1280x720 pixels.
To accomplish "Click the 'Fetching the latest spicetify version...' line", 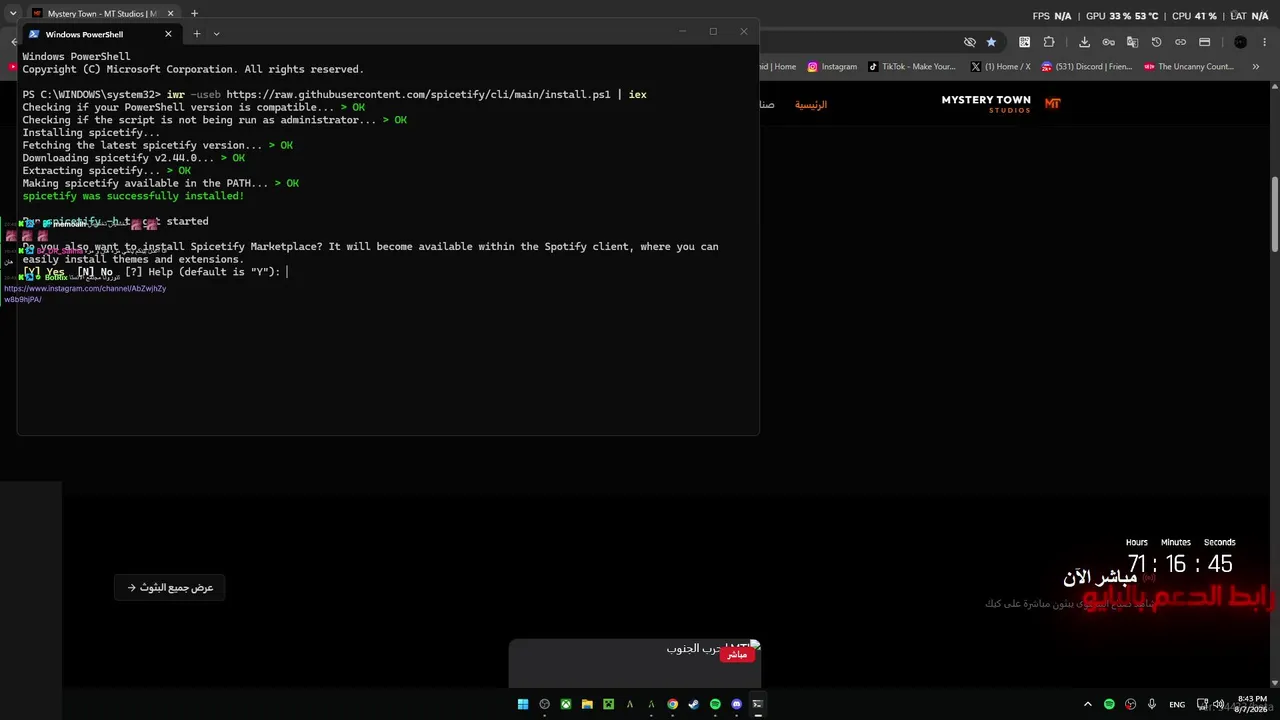I will pyautogui.click(x=157, y=145).
